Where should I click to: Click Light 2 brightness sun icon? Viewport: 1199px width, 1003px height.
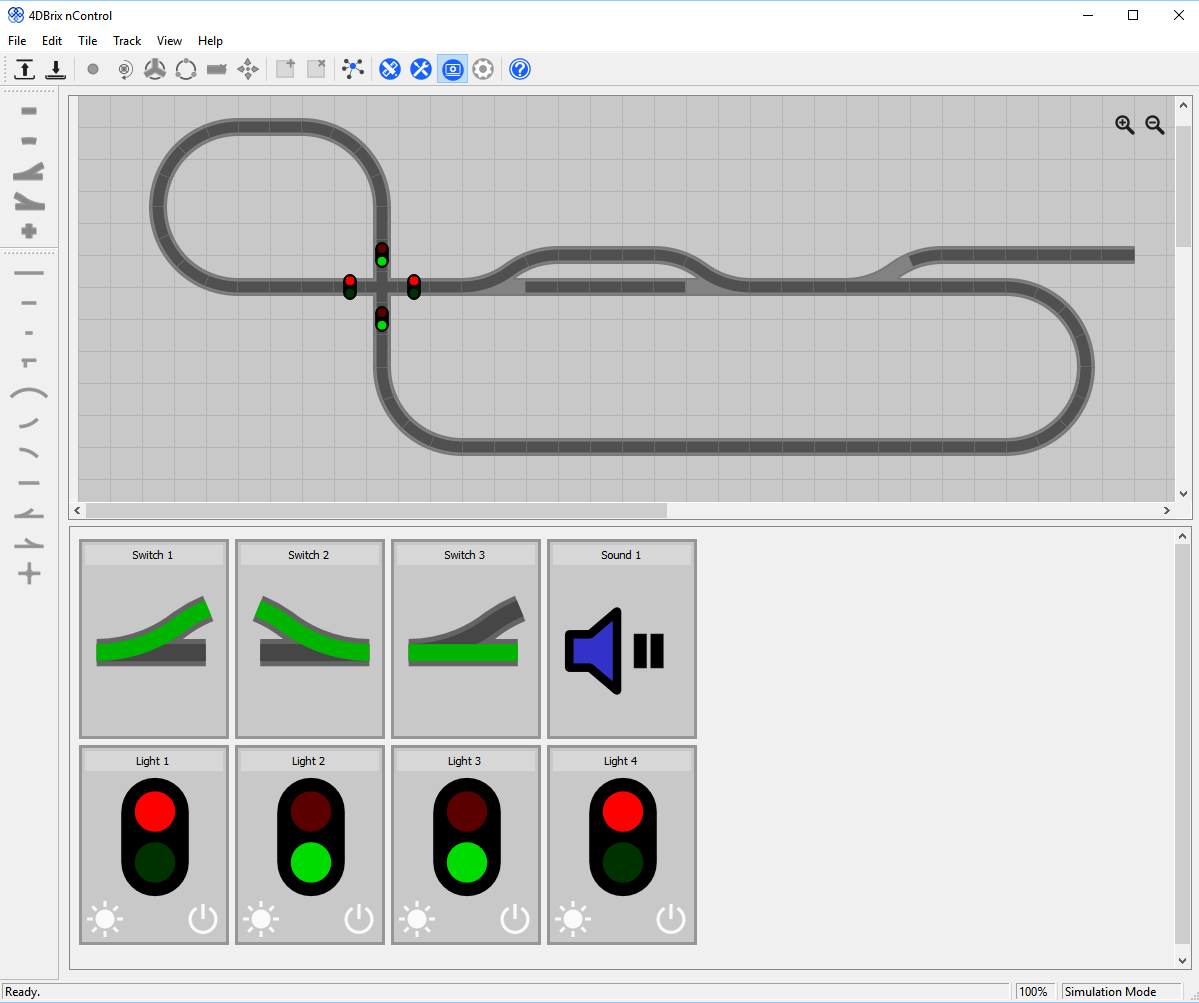pyautogui.click(x=261, y=919)
